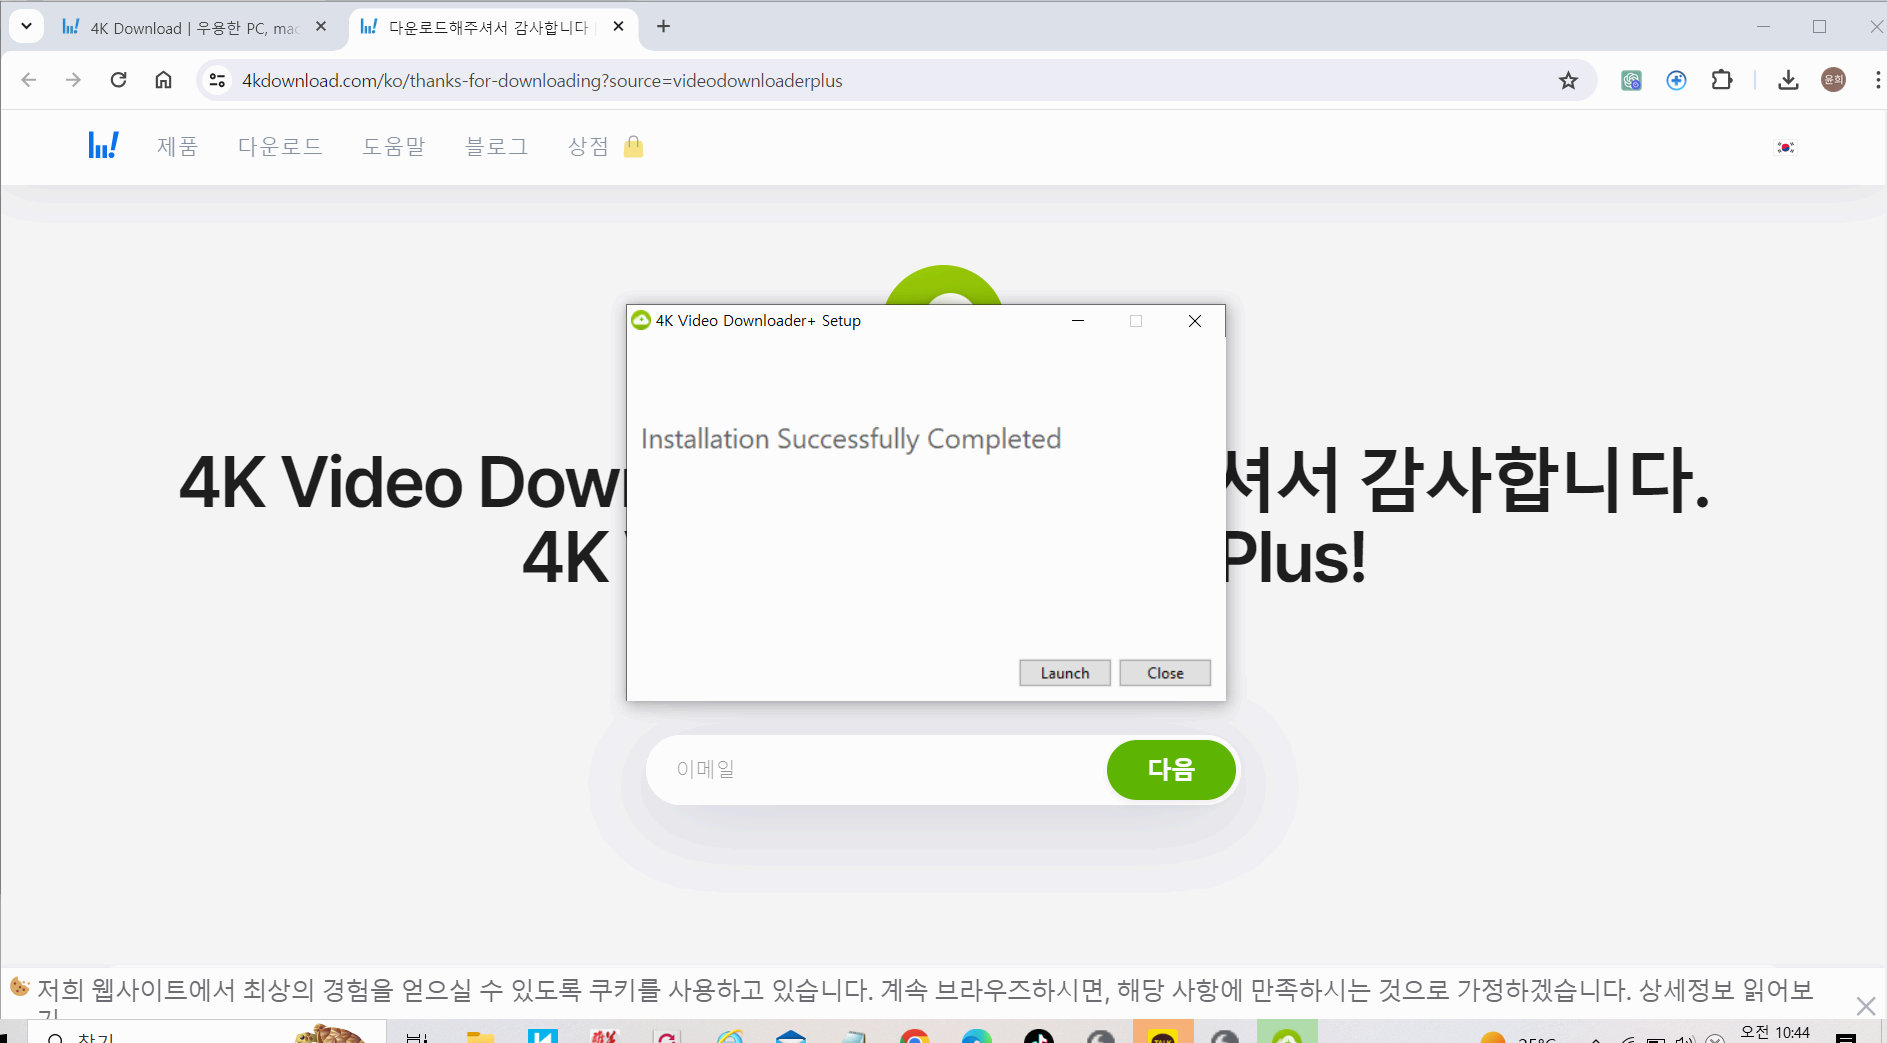Open the browser downloads icon
The image size is (1887, 1043).
coord(1788,80)
